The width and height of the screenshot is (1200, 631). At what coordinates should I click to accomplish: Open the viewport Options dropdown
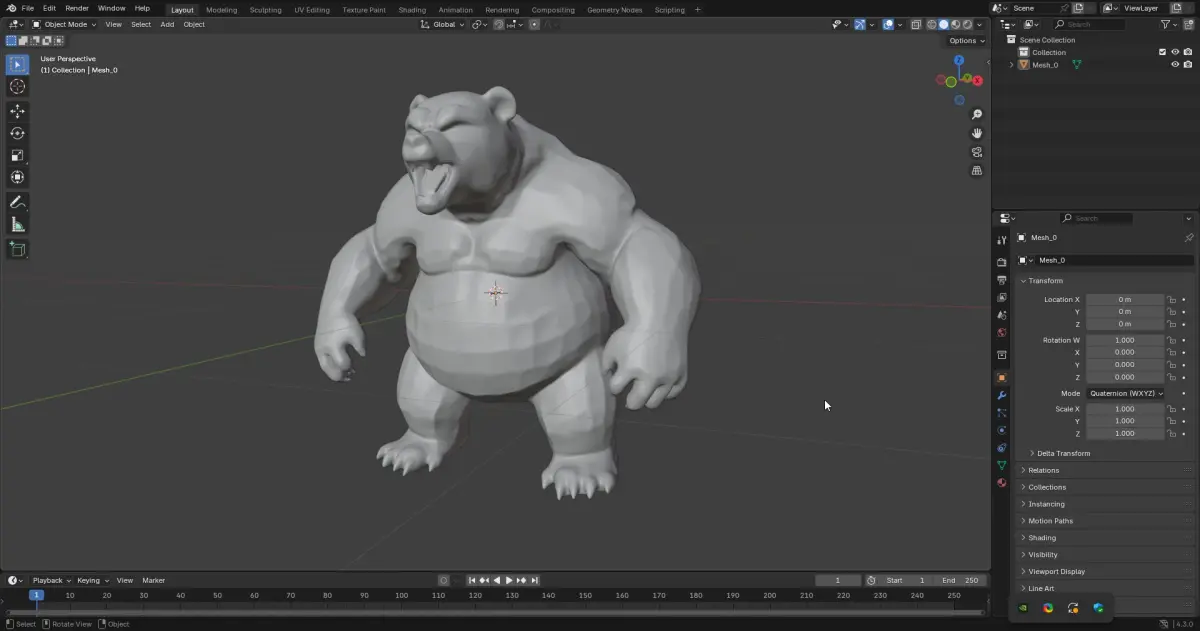pyautogui.click(x=966, y=41)
